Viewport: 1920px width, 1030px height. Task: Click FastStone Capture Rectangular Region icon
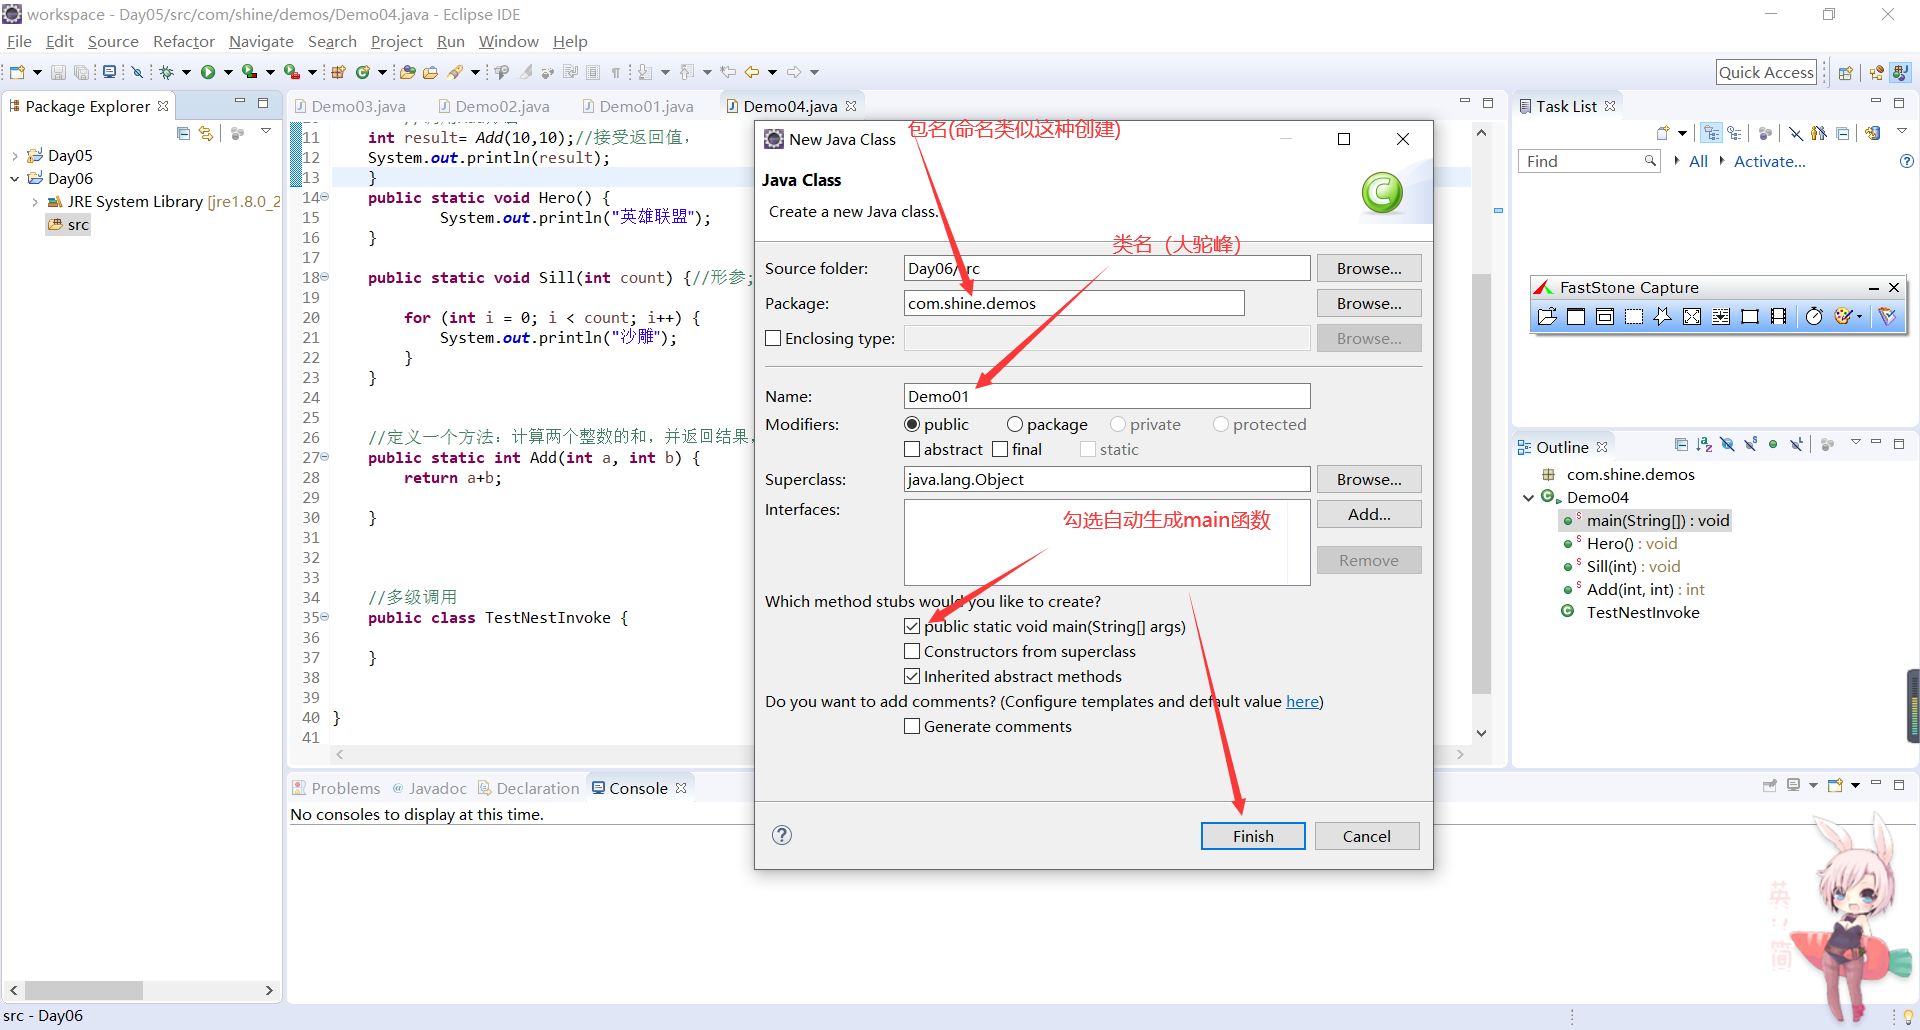(1633, 317)
